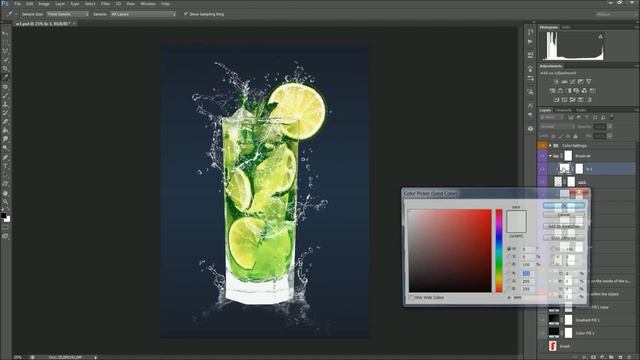Image resolution: width=640 pixels, height=360 pixels.
Task: Toggle visibility of Gradient Fill 1 layer
Action: 542,320
